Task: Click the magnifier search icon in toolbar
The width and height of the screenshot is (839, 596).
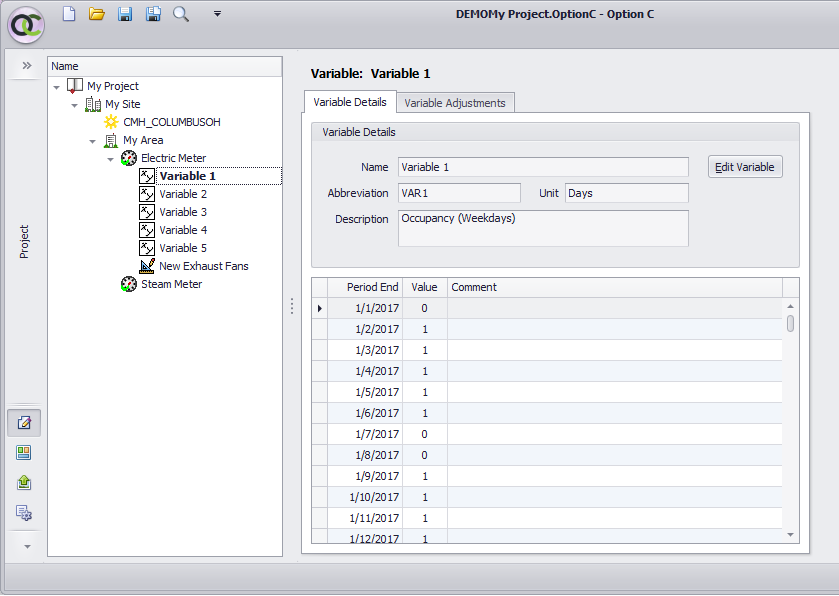Action: (x=181, y=14)
